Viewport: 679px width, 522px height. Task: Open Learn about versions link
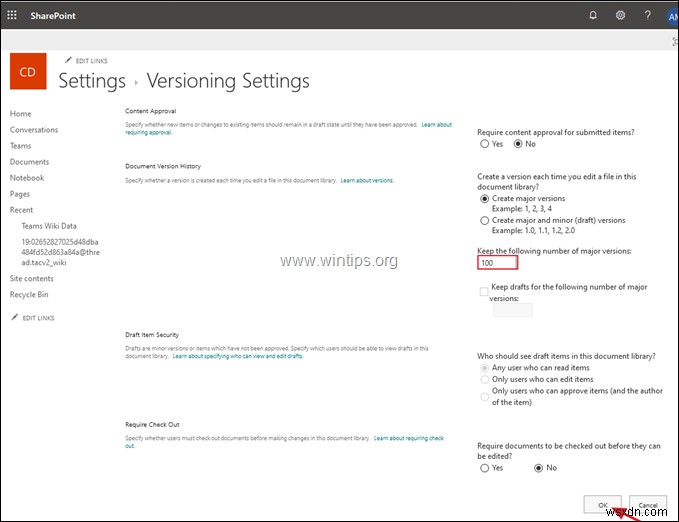pos(367,180)
